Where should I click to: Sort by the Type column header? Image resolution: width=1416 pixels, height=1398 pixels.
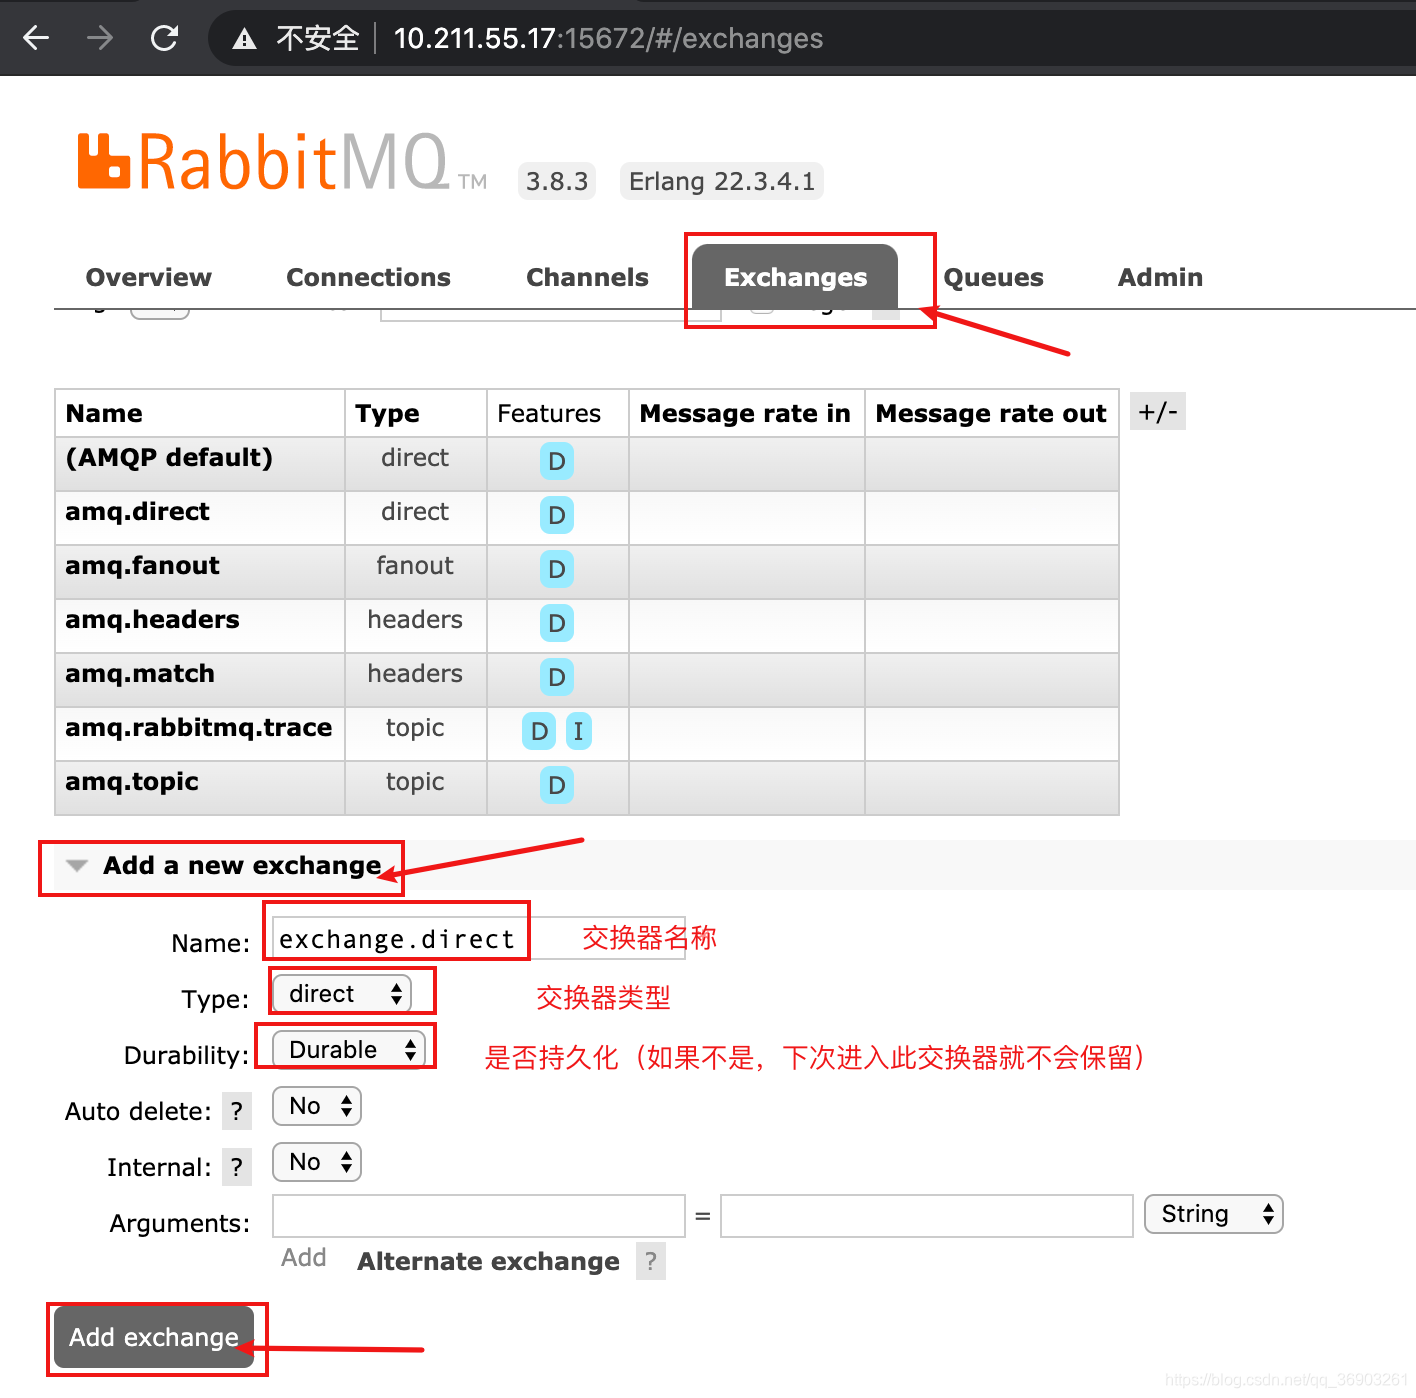click(387, 413)
